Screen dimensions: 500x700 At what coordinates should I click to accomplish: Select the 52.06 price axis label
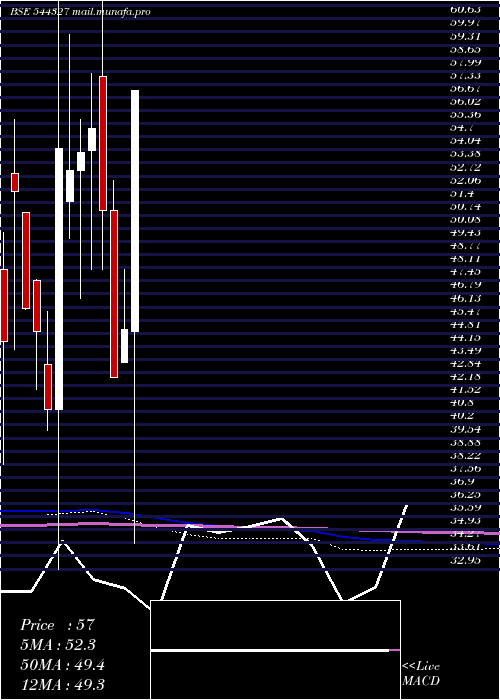(466, 180)
